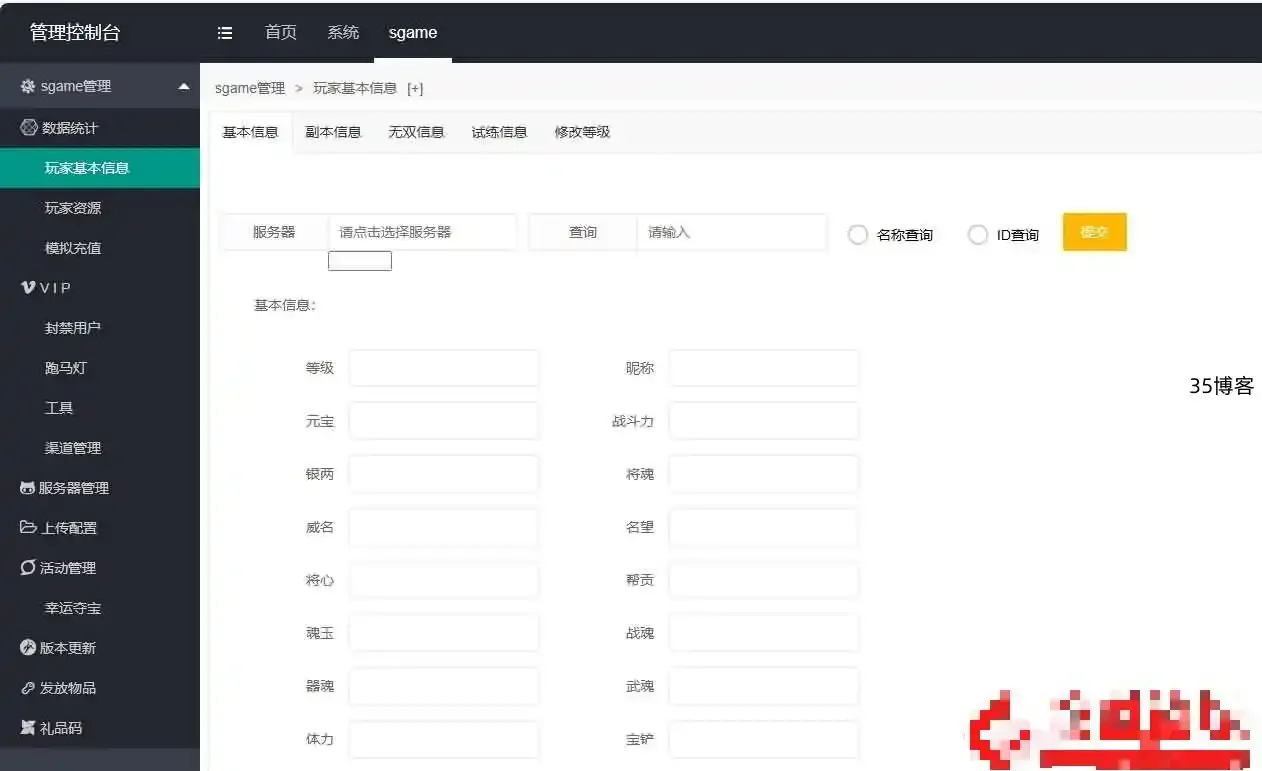This screenshot has width=1262, height=771.
Task: Switch to the 试练信息 tab
Action: point(499,132)
